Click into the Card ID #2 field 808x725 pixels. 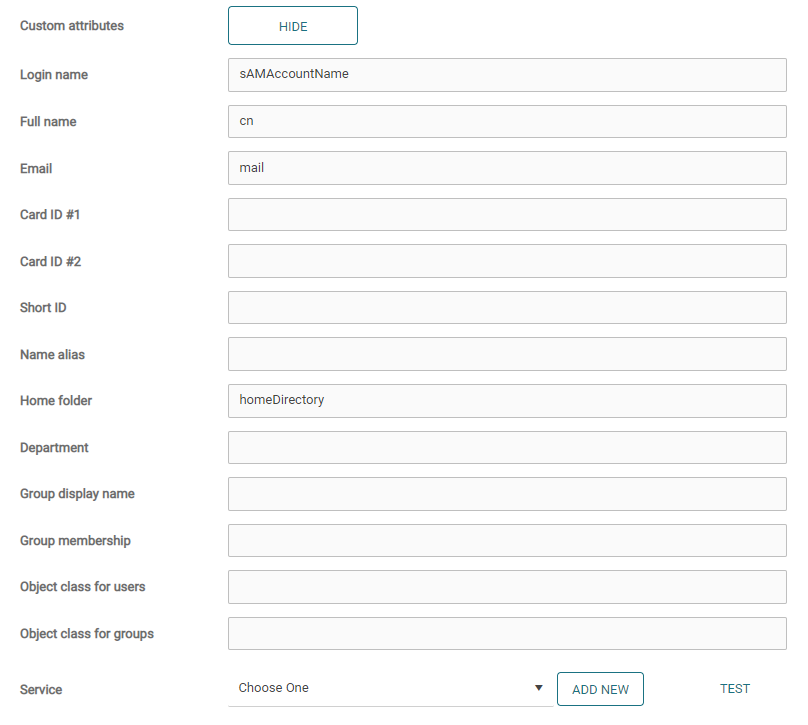tap(507, 261)
